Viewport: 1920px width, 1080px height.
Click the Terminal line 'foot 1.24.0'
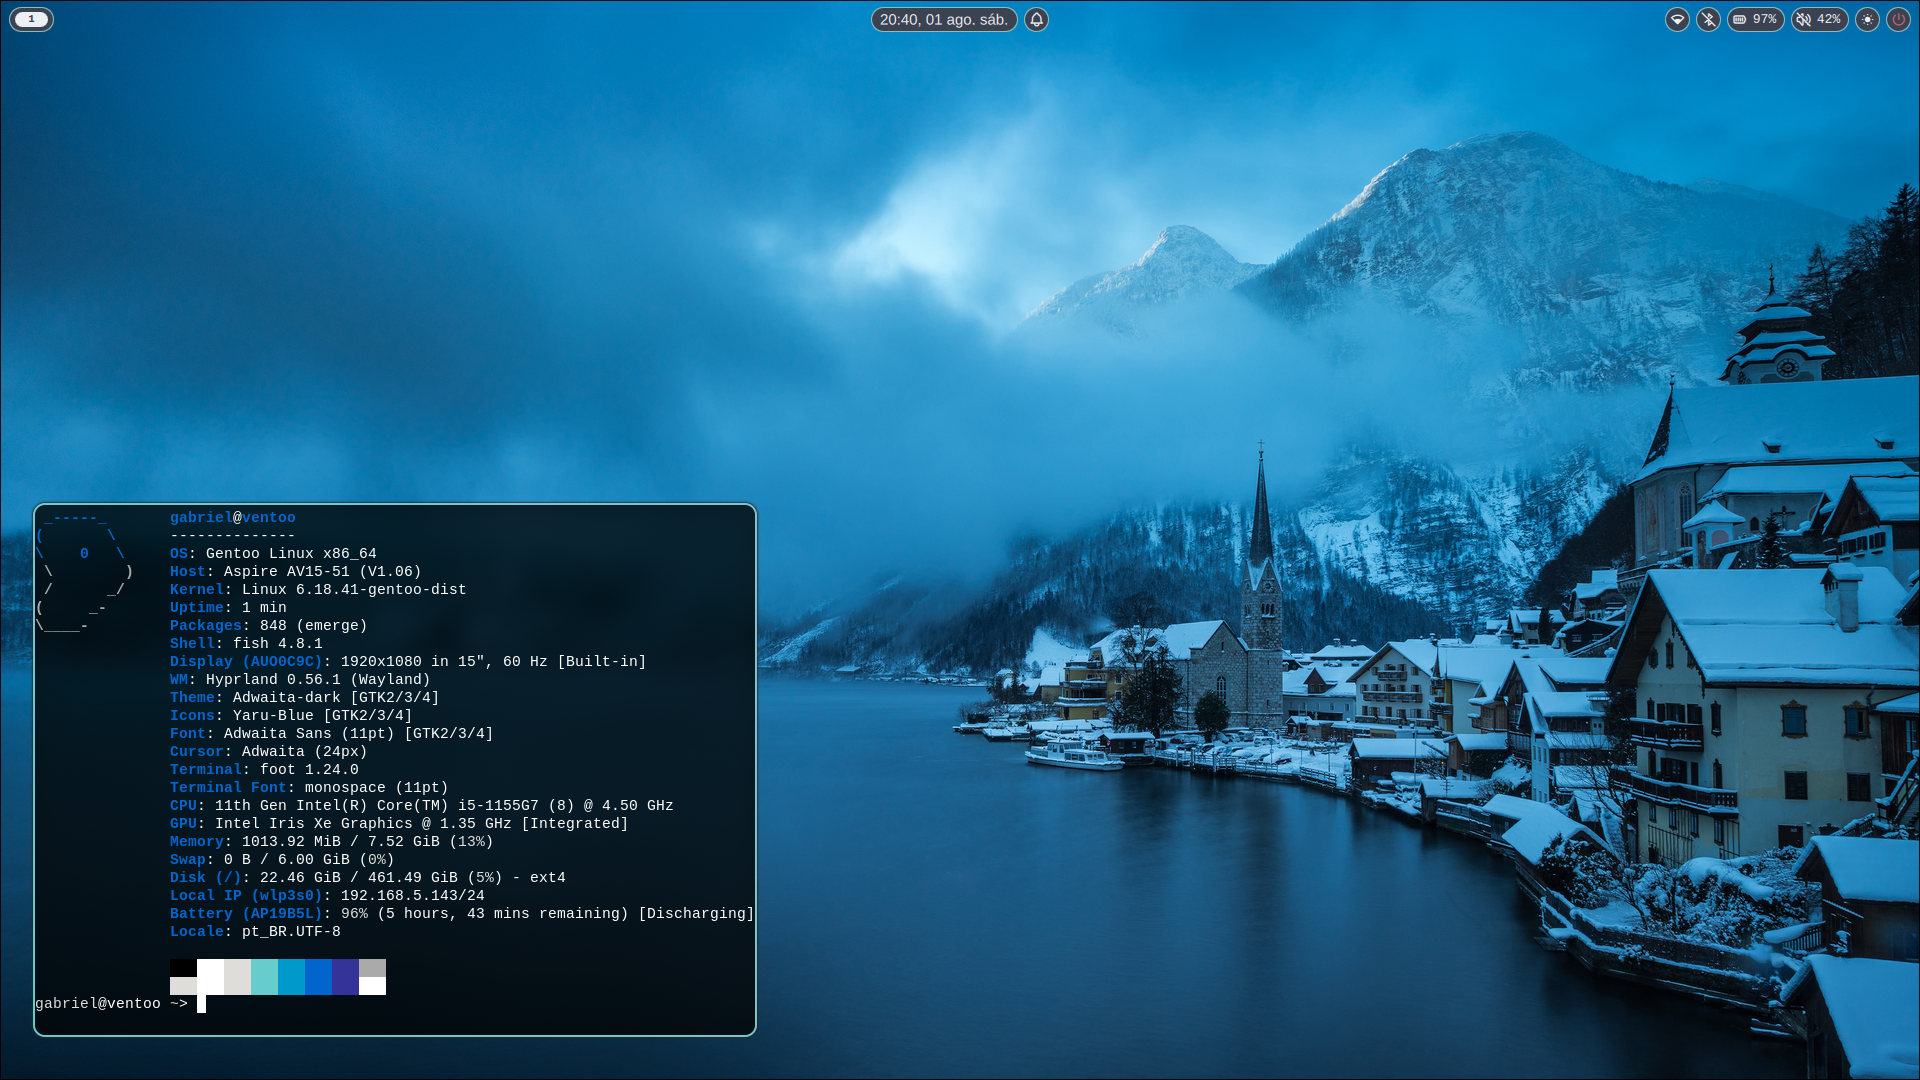(x=264, y=770)
